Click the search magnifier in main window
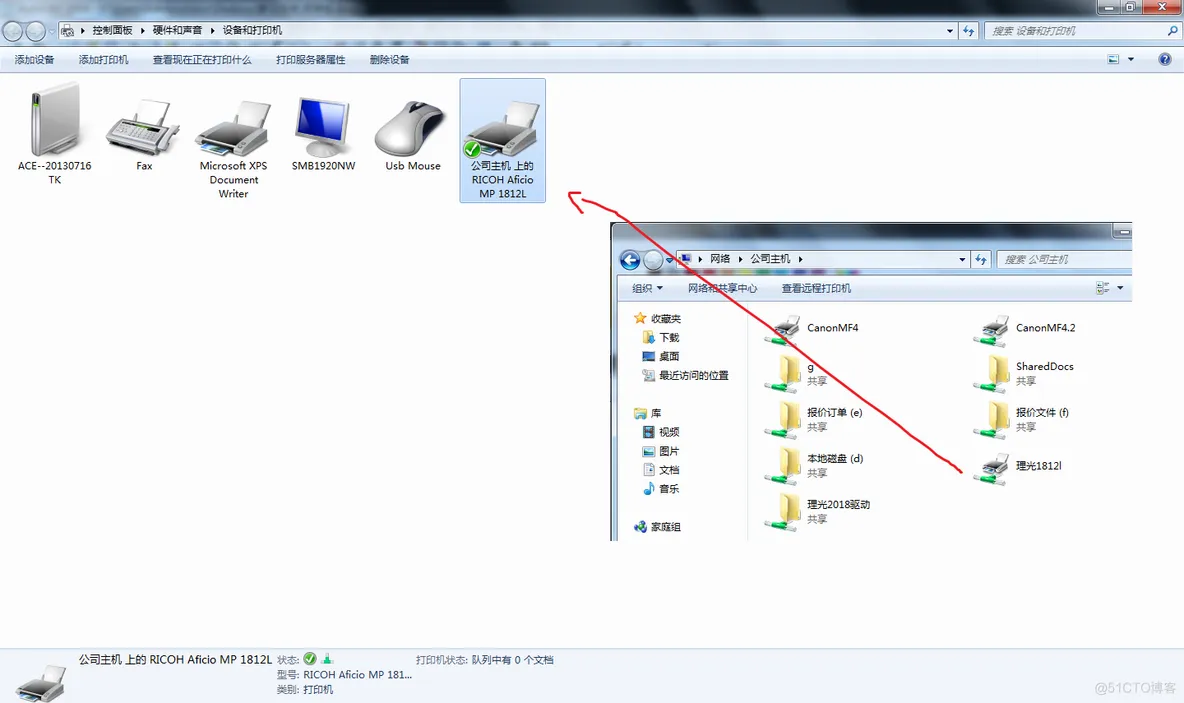Viewport: 1184px width, 703px height. pos(1172,31)
